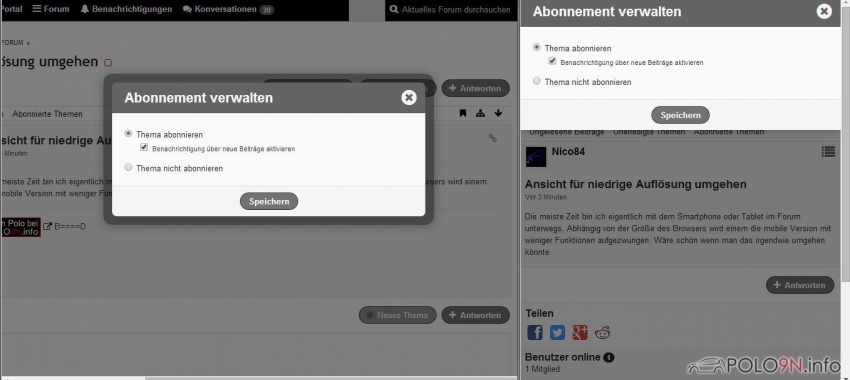Click Speichern in the desktop view dialog
The height and width of the screenshot is (380, 850).
coord(269,201)
